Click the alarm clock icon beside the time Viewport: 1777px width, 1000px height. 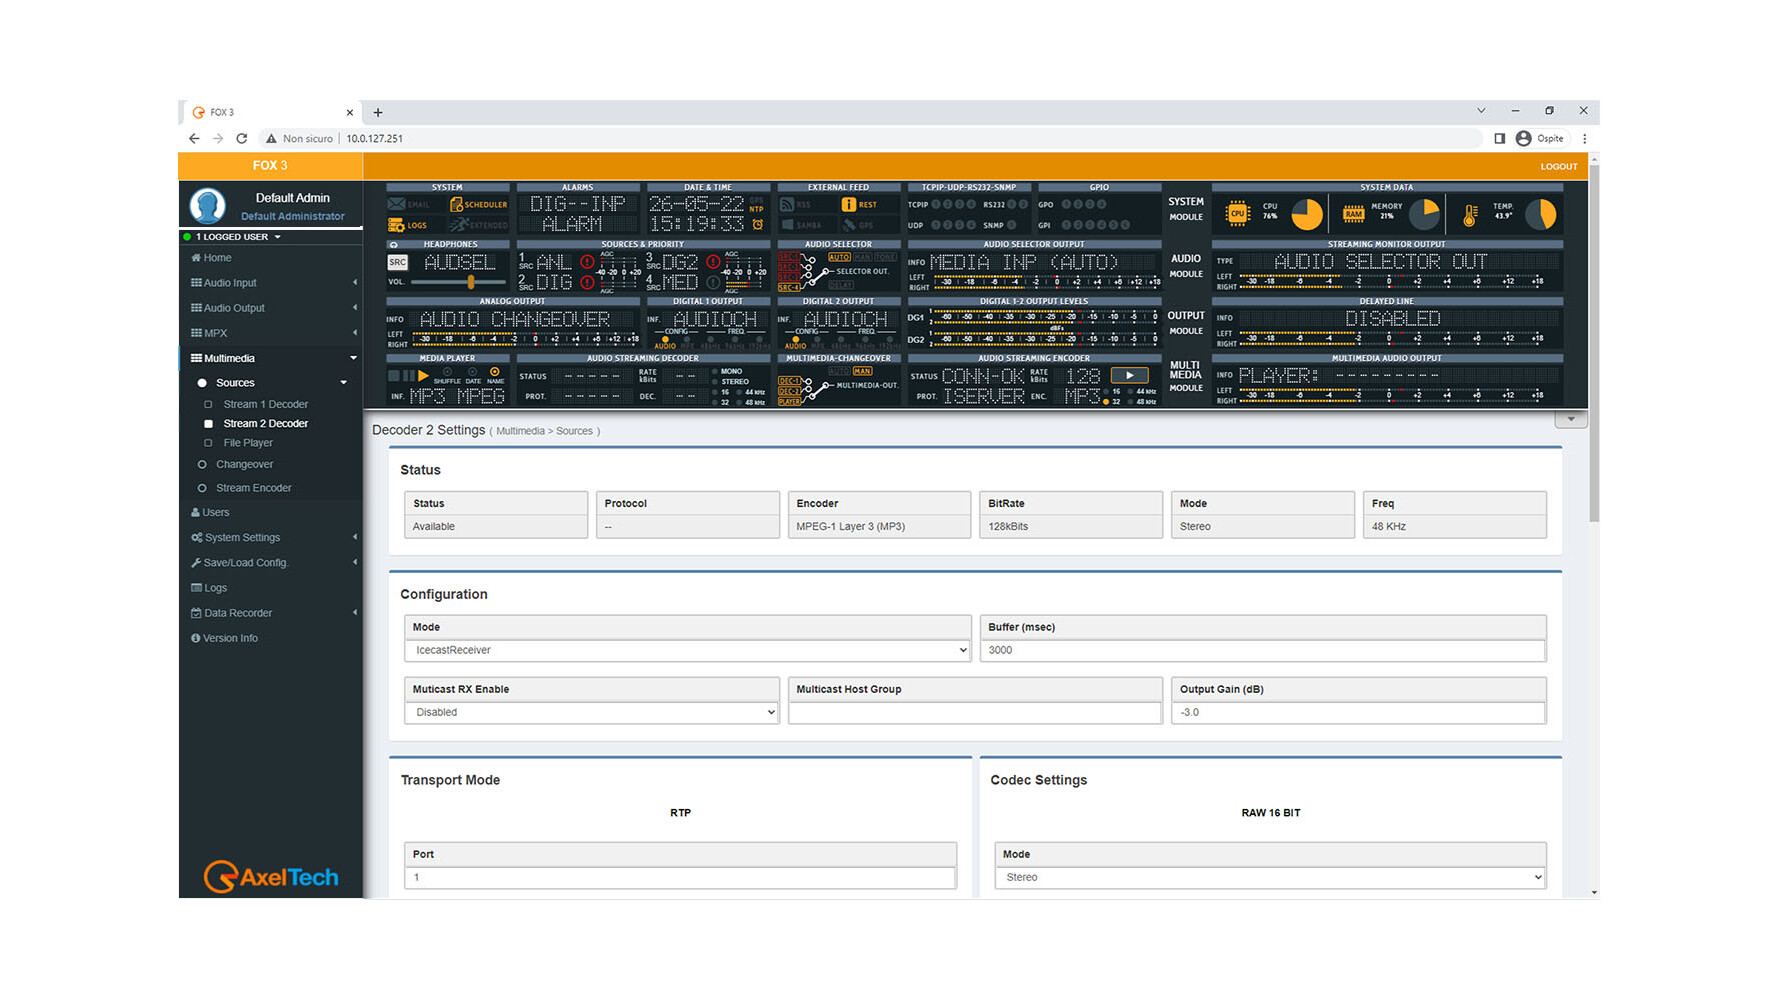(x=758, y=225)
